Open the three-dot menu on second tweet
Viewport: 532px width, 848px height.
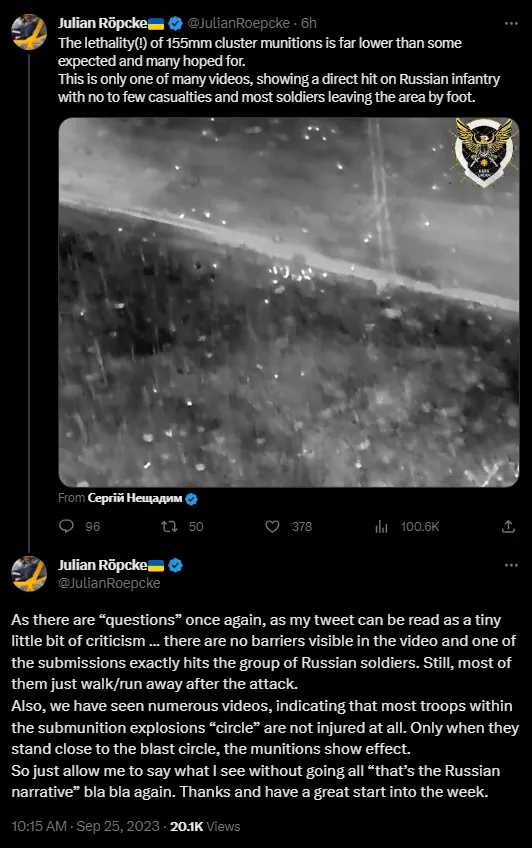(x=511, y=565)
